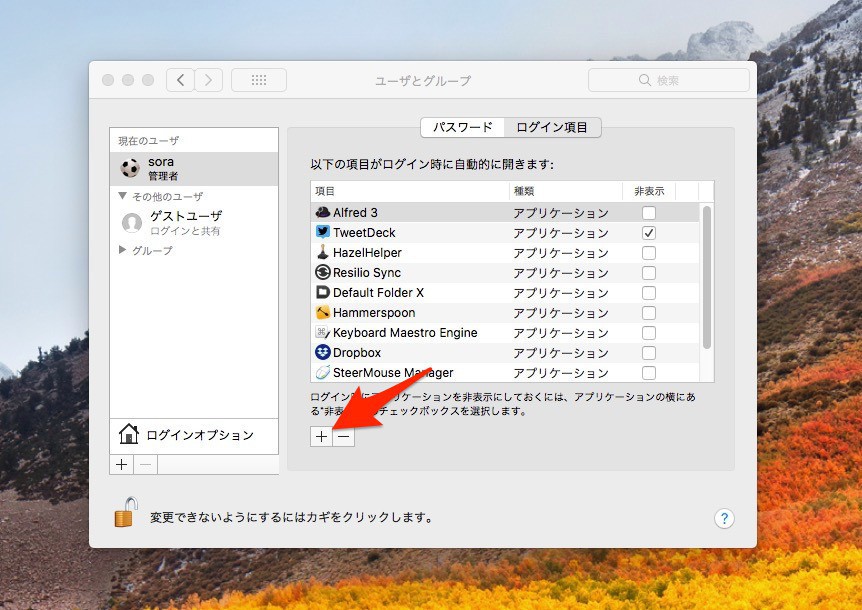Enable the hide checkbox for Alfred 3
The image size is (862, 610).
[649, 213]
